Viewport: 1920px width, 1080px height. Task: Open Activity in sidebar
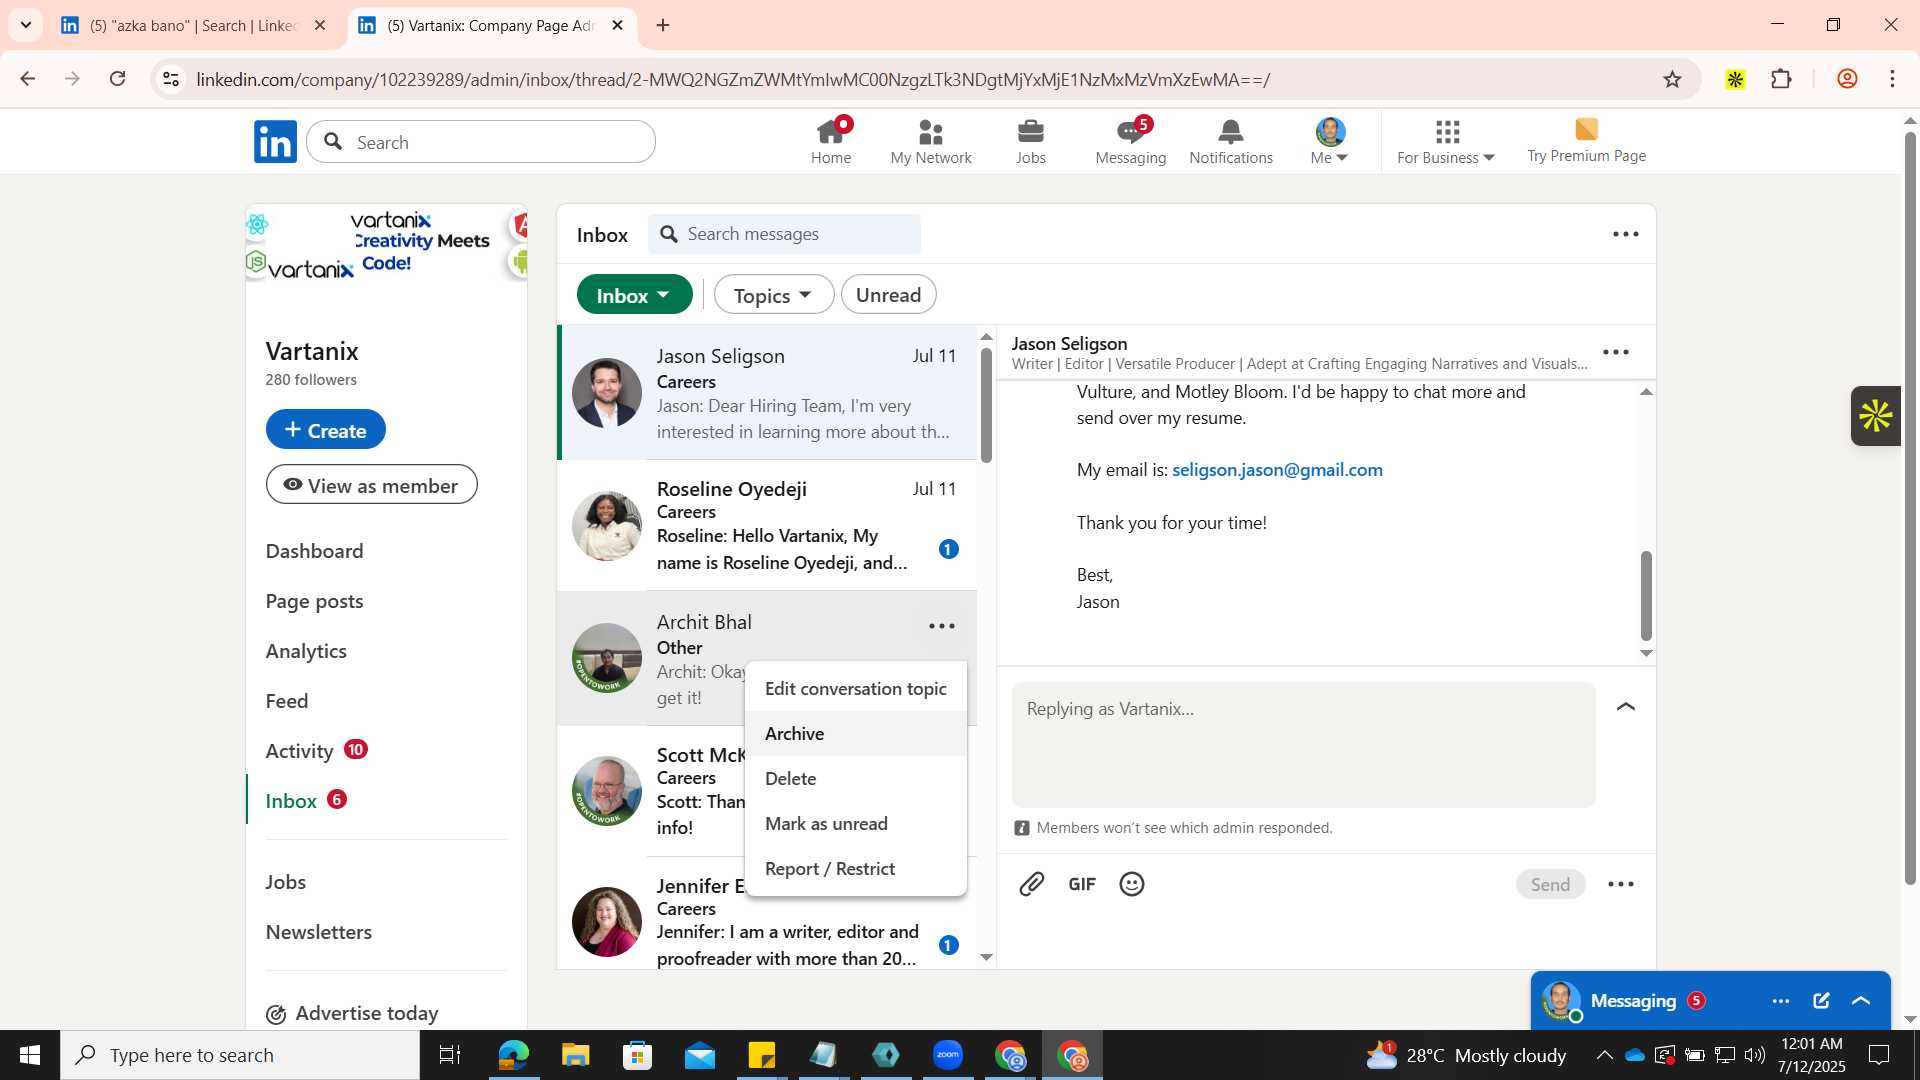click(x=299, y=751)
